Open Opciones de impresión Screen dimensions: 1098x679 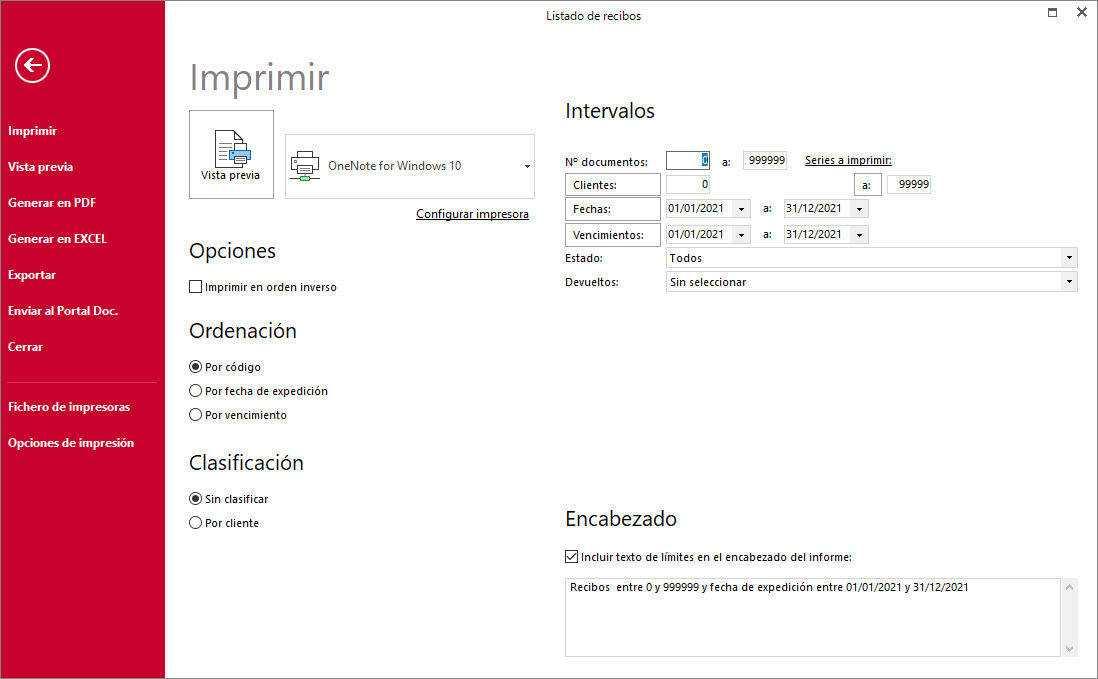[x=71, y=443]
